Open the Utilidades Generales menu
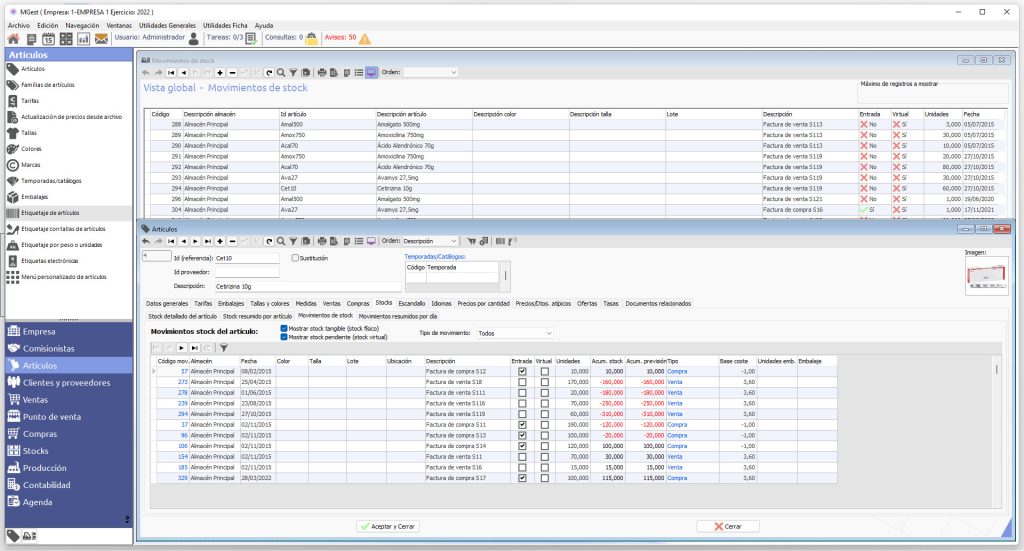 (x=167, y=25)
